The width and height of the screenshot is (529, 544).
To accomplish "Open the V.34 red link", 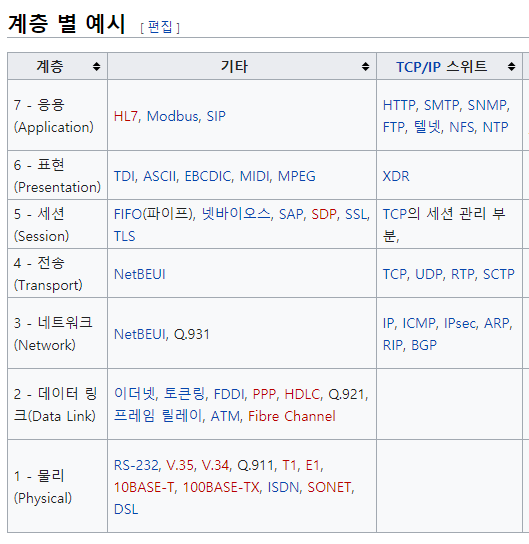I will [215, 465].
